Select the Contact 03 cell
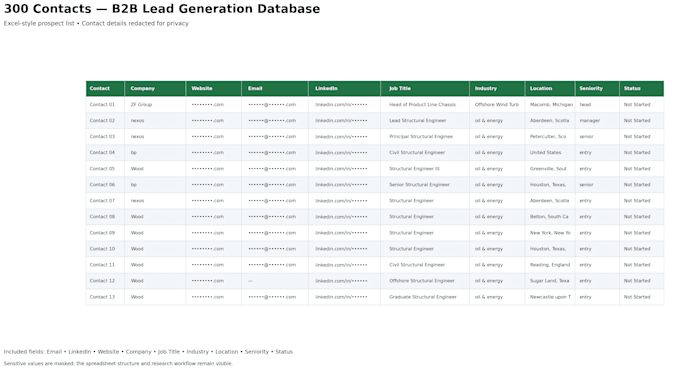 point(105,137)
